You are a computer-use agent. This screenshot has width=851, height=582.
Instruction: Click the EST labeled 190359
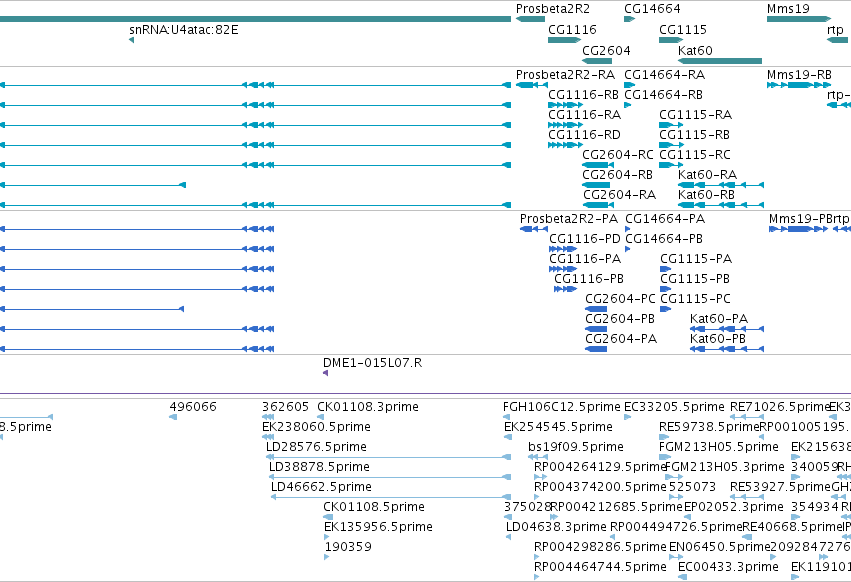348,548
